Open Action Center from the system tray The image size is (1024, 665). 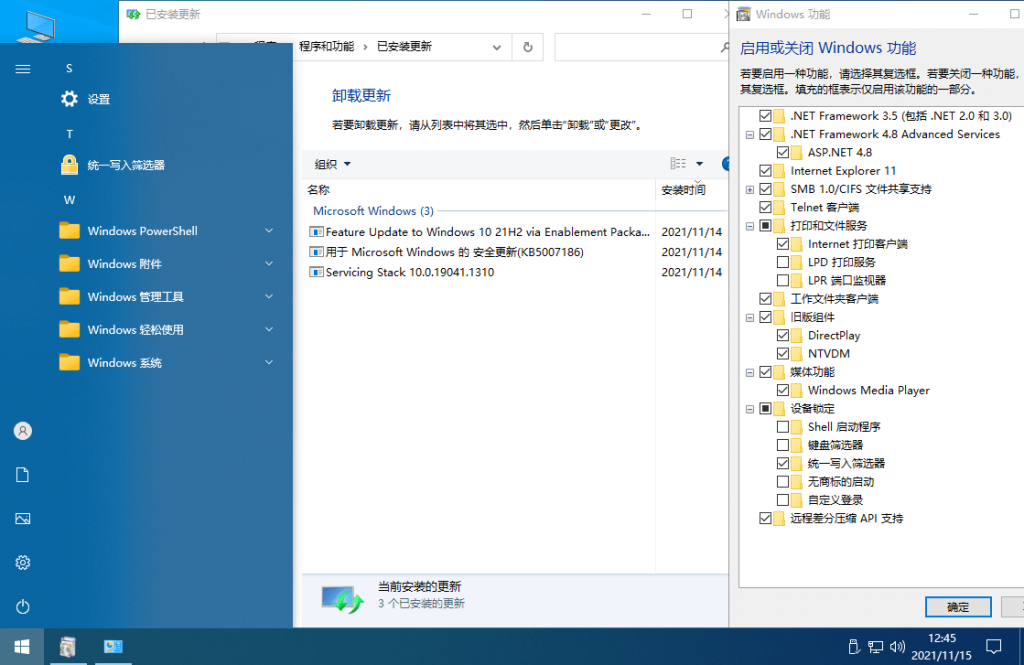pos(993,646)
